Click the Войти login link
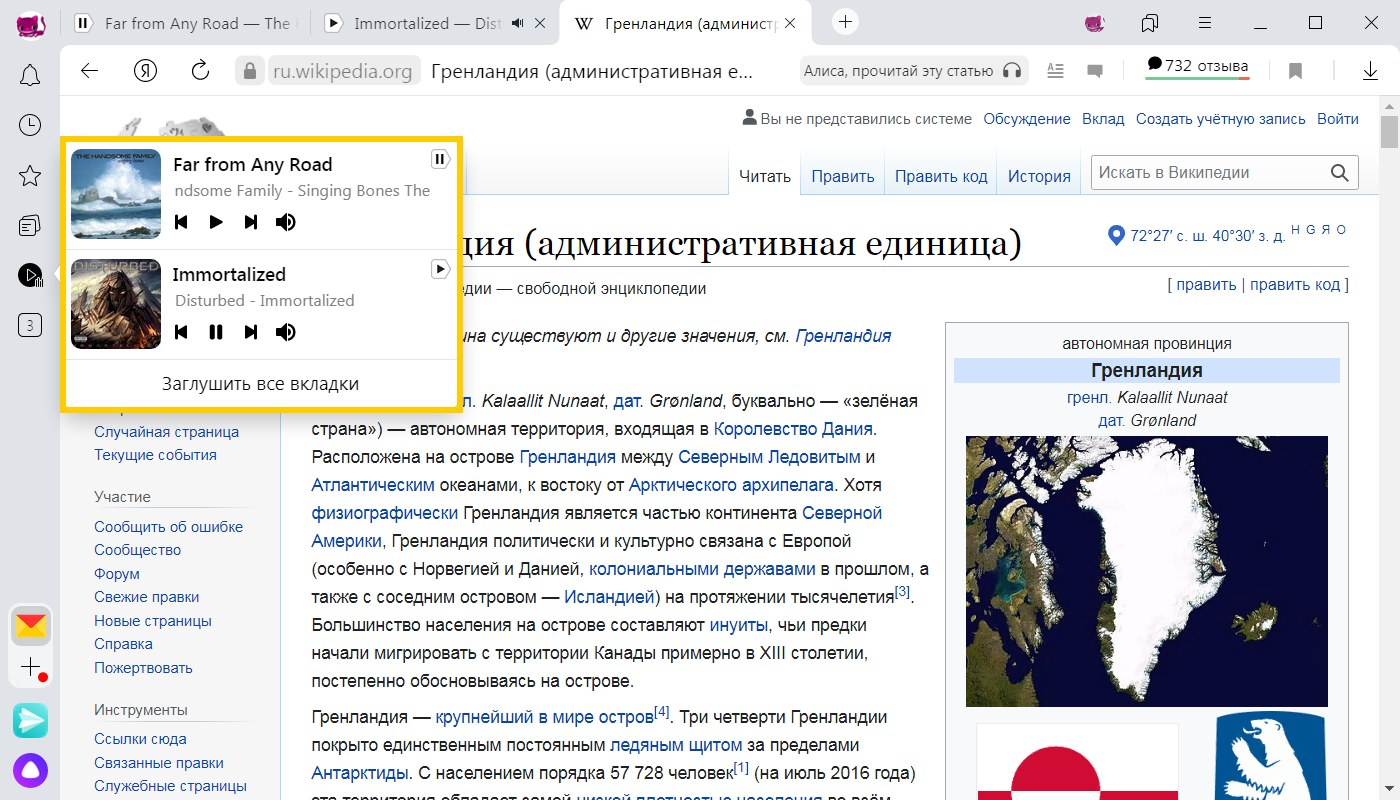1400x800 pixels. (x=1338, y=118)
